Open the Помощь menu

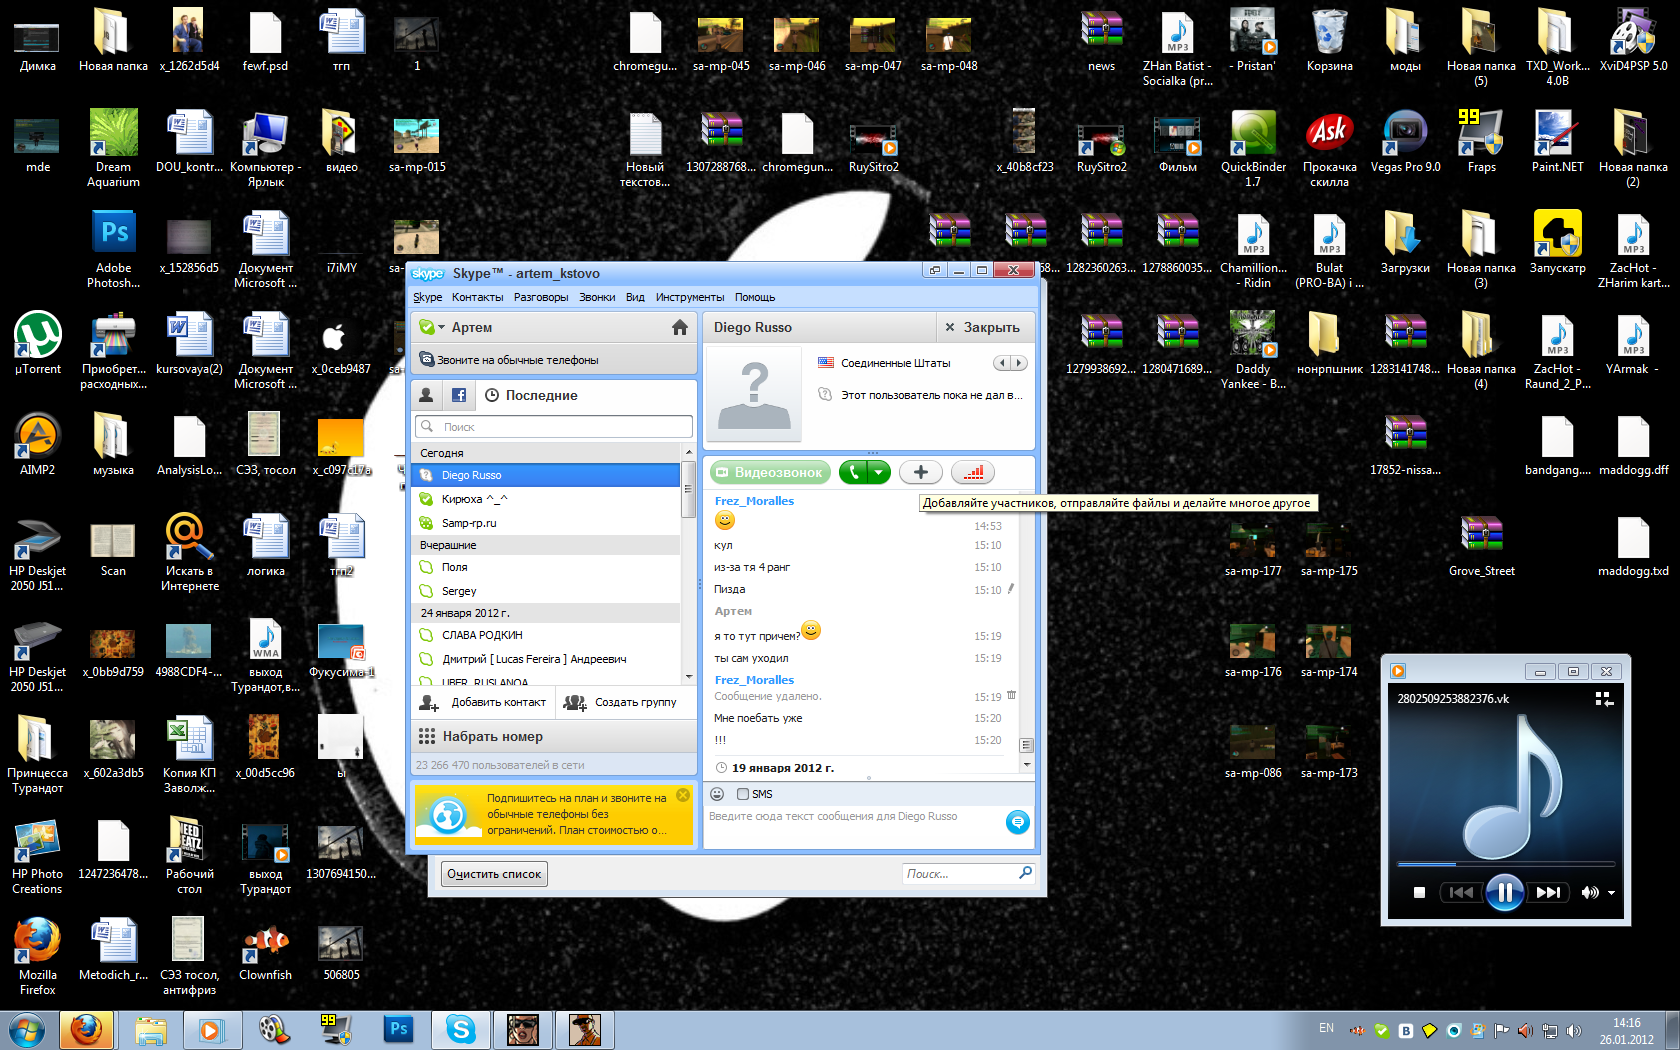[x=755, y=297]
